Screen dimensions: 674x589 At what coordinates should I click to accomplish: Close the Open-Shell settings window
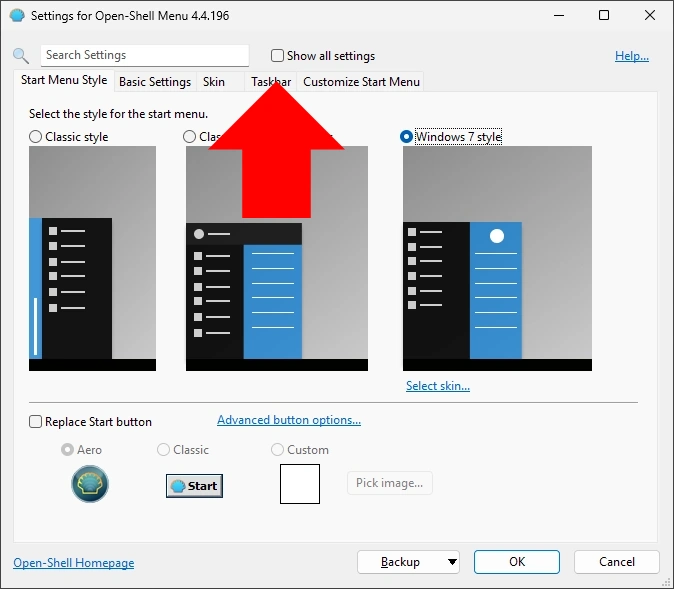(x=650, y=15)
